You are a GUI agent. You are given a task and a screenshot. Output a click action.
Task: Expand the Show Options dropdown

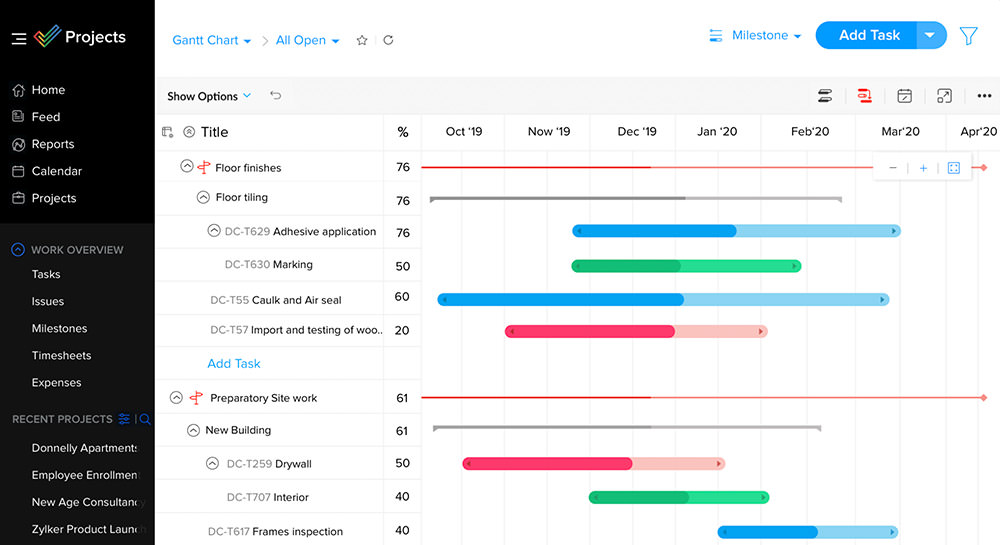pos(209,96)
